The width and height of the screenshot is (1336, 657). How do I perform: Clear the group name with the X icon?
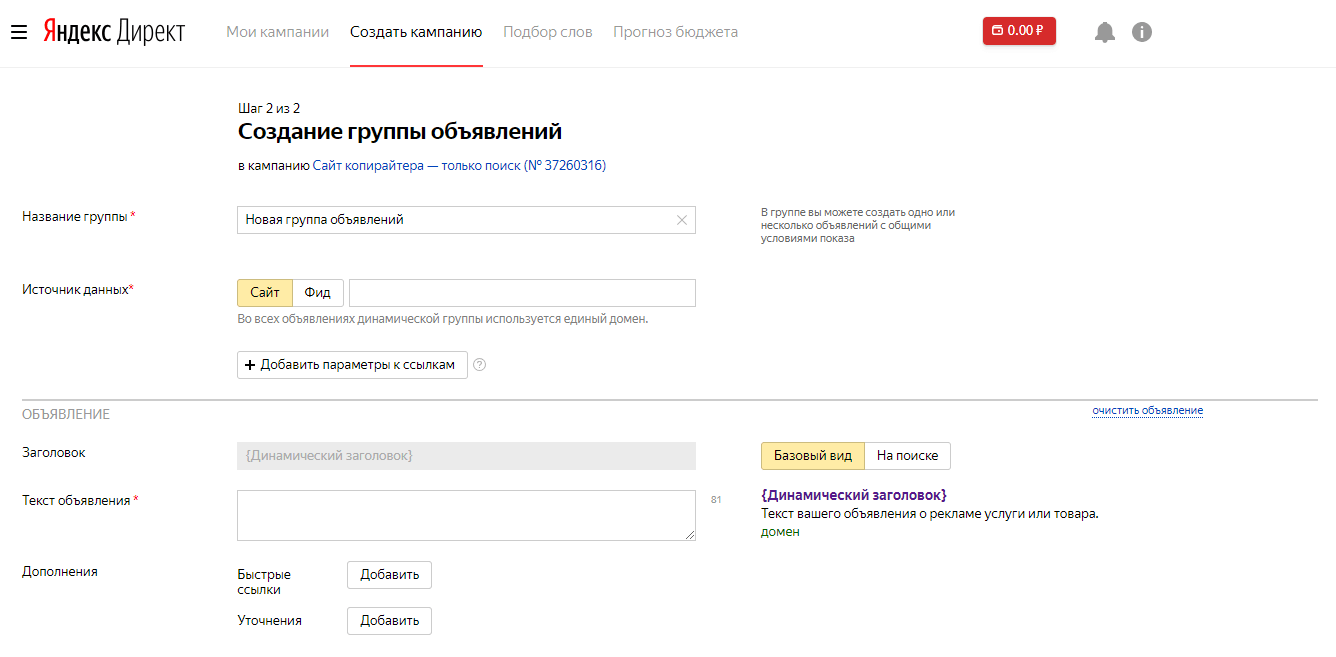(x=681, y=220)
